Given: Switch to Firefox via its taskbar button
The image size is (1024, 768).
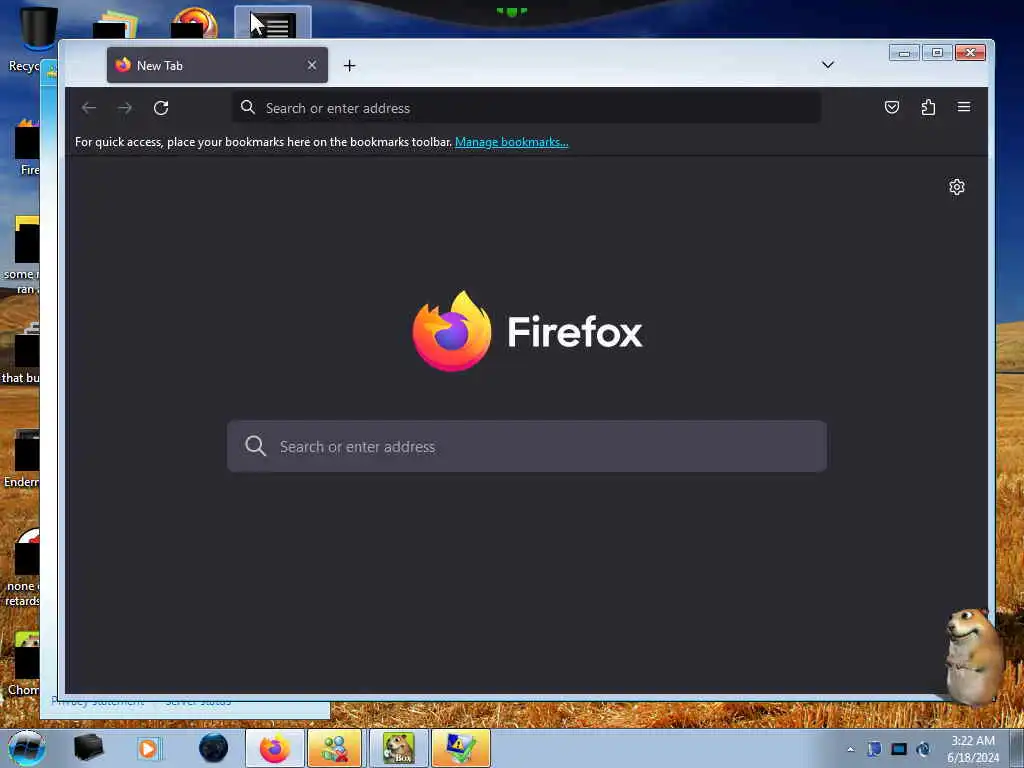Looking at the screenshot, I should click(274, 748).
